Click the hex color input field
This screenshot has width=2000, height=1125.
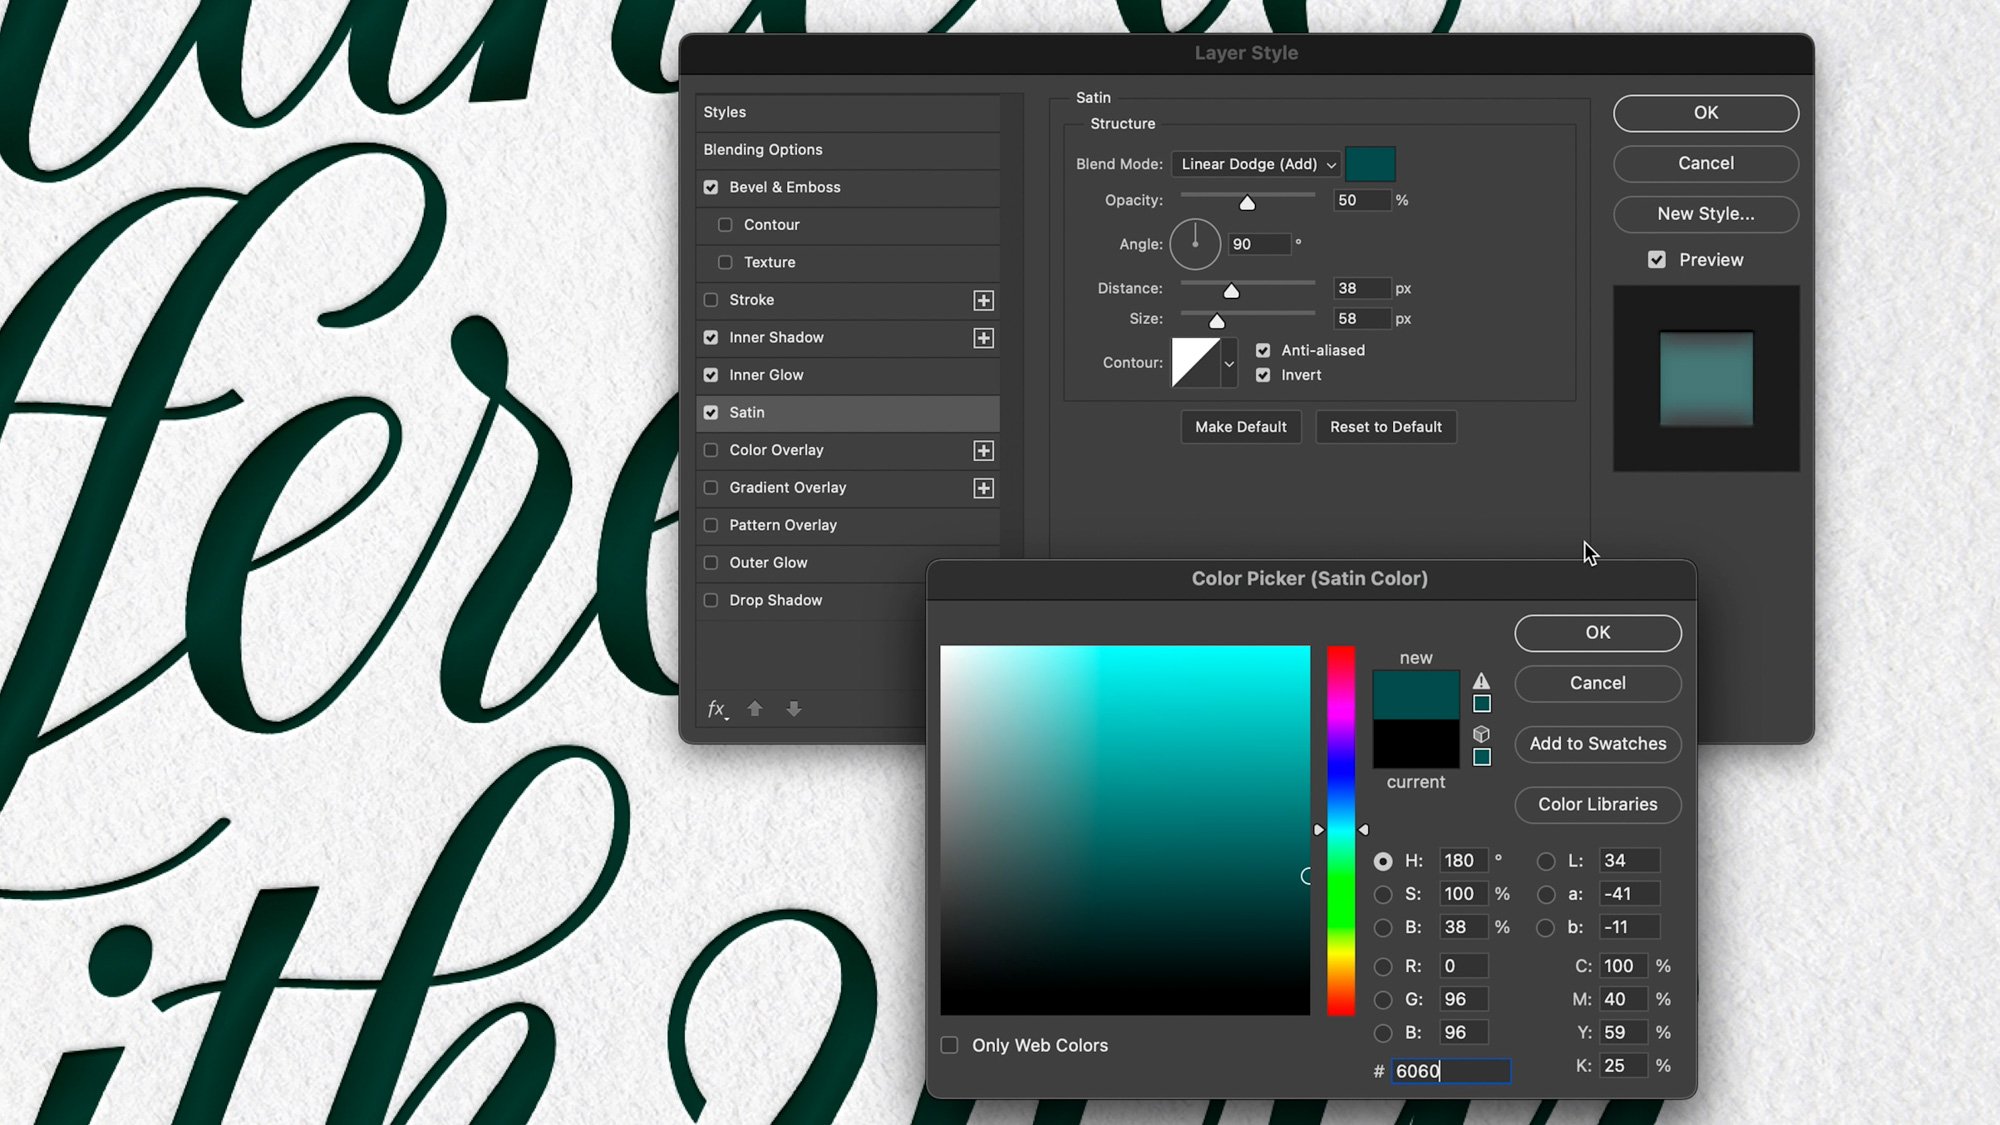click(x=1450, y=1071)
